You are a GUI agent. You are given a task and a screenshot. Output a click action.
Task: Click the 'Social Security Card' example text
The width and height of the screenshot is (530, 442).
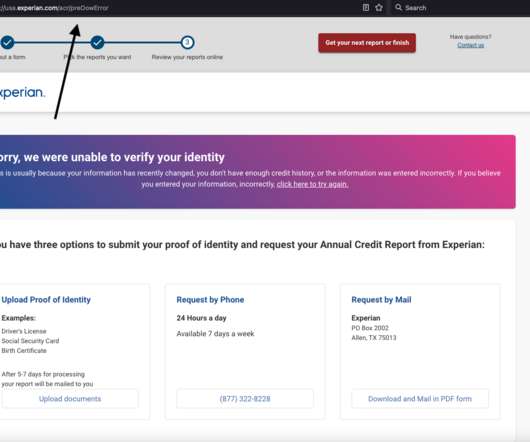coord(30,341)
